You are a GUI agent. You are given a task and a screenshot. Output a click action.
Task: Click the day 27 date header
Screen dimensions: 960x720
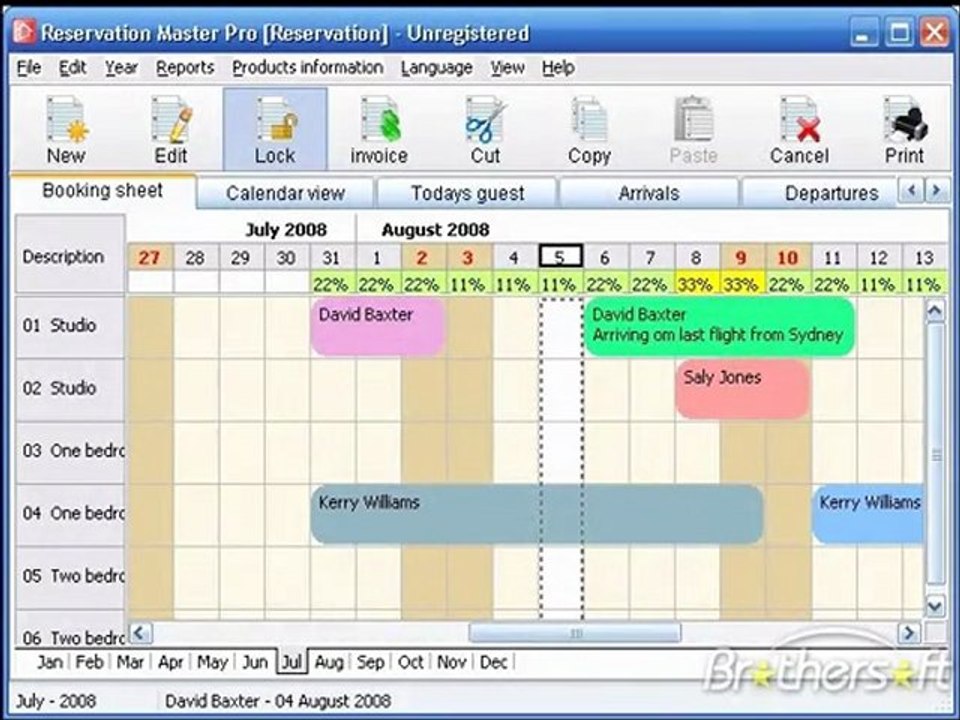pyautogui.click(x=149, y=258)
